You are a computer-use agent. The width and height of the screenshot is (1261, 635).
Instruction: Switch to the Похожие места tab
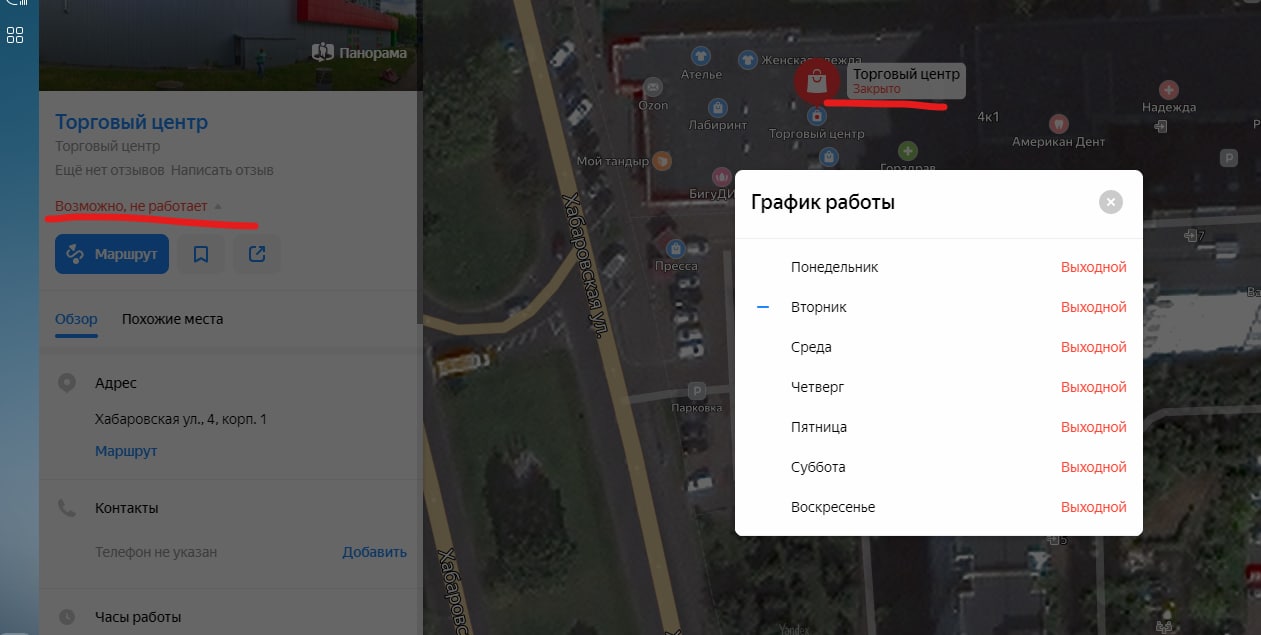172,319
